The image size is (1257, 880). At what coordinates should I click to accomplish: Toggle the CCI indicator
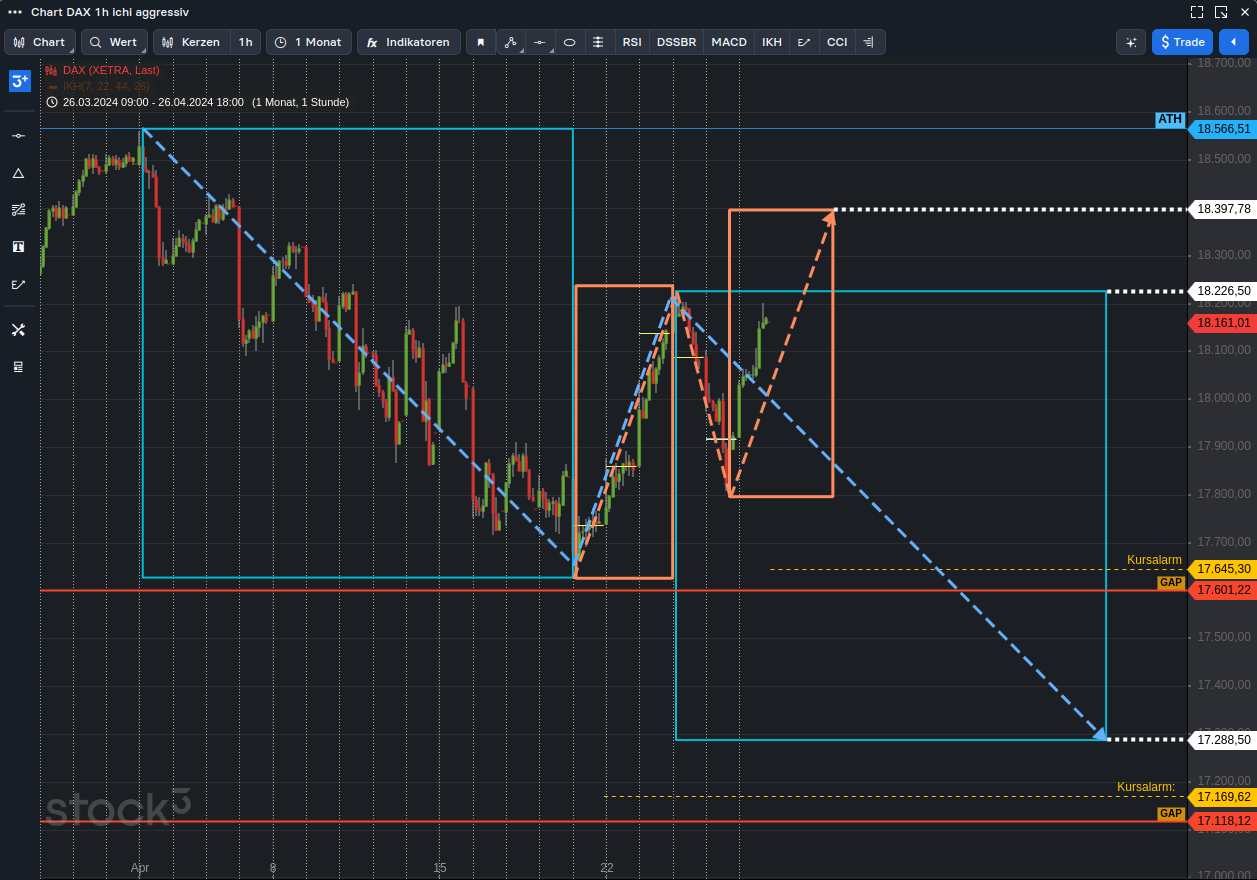[x=837, y=42]
